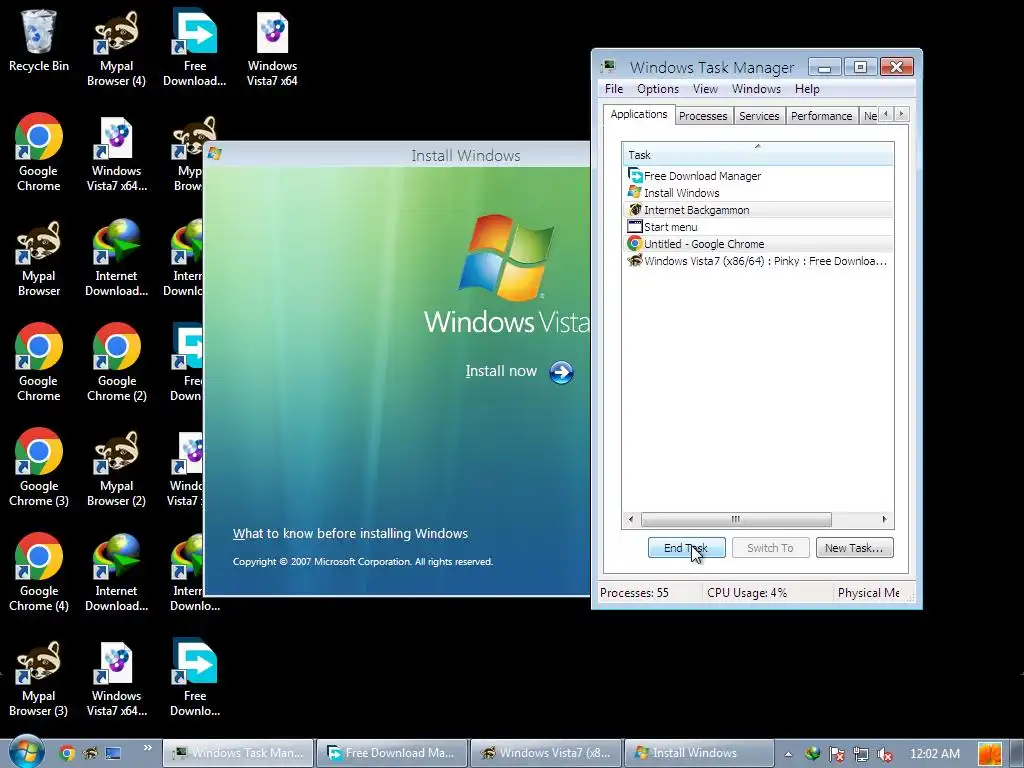Launch Chrome from the quick launch bar
Image resolution: width=1024 pixels, height=768 pixels.
point(67,753)
